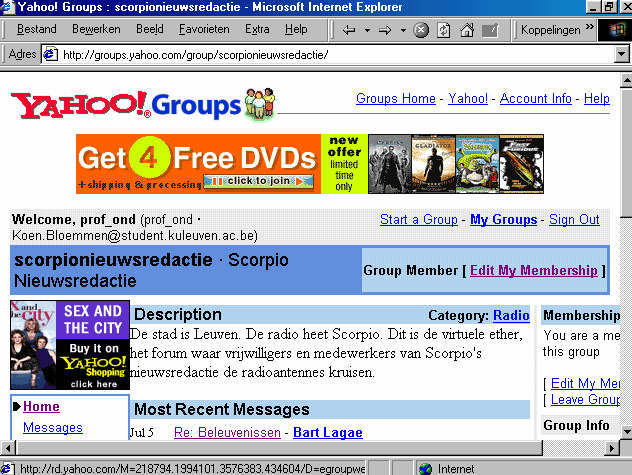Click the Back arrow toolbar icon
632x475 pixels.
[x=349, y=30]
